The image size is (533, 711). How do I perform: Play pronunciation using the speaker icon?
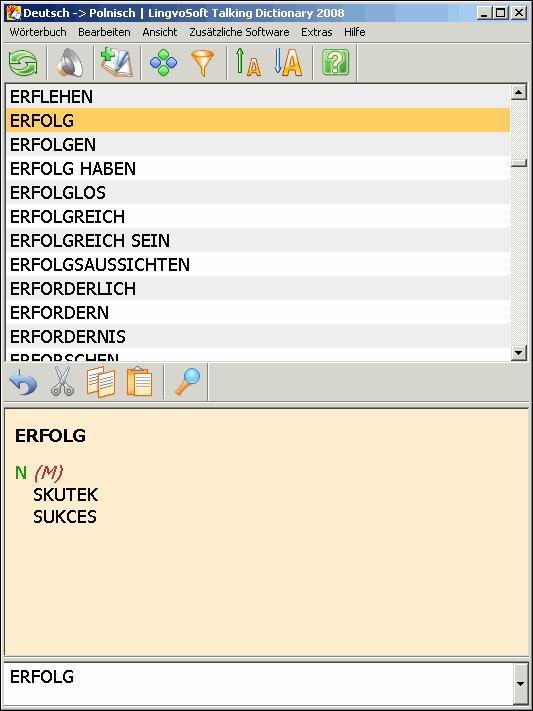click(70, 63)
